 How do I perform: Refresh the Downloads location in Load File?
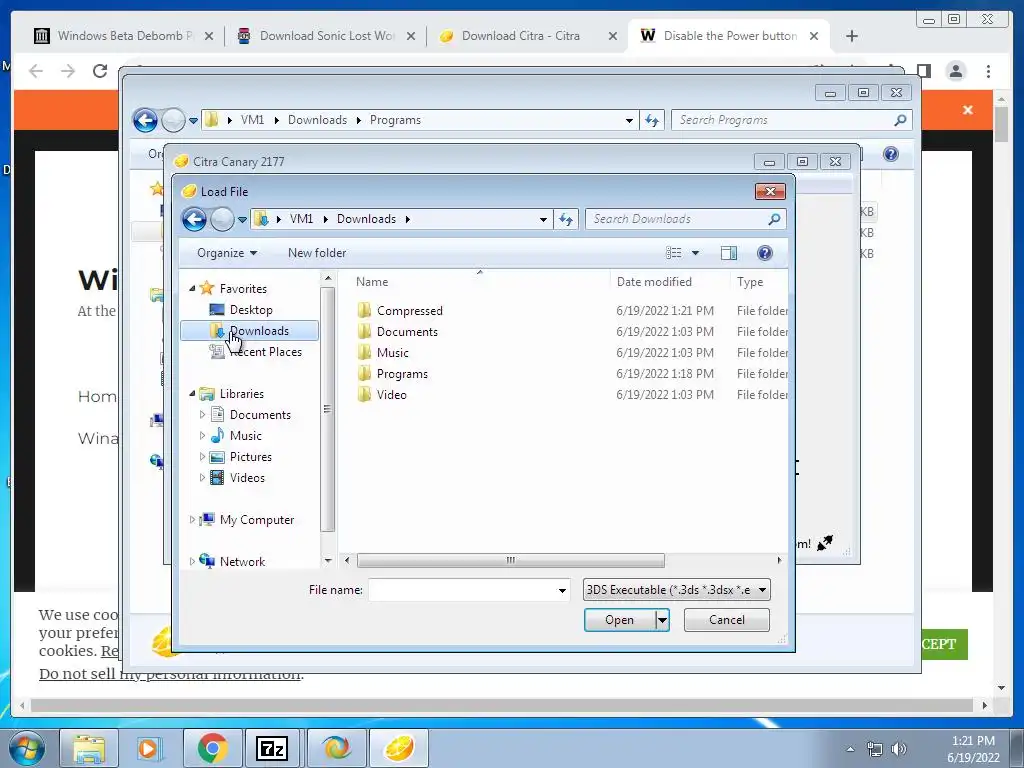(566, 219)
